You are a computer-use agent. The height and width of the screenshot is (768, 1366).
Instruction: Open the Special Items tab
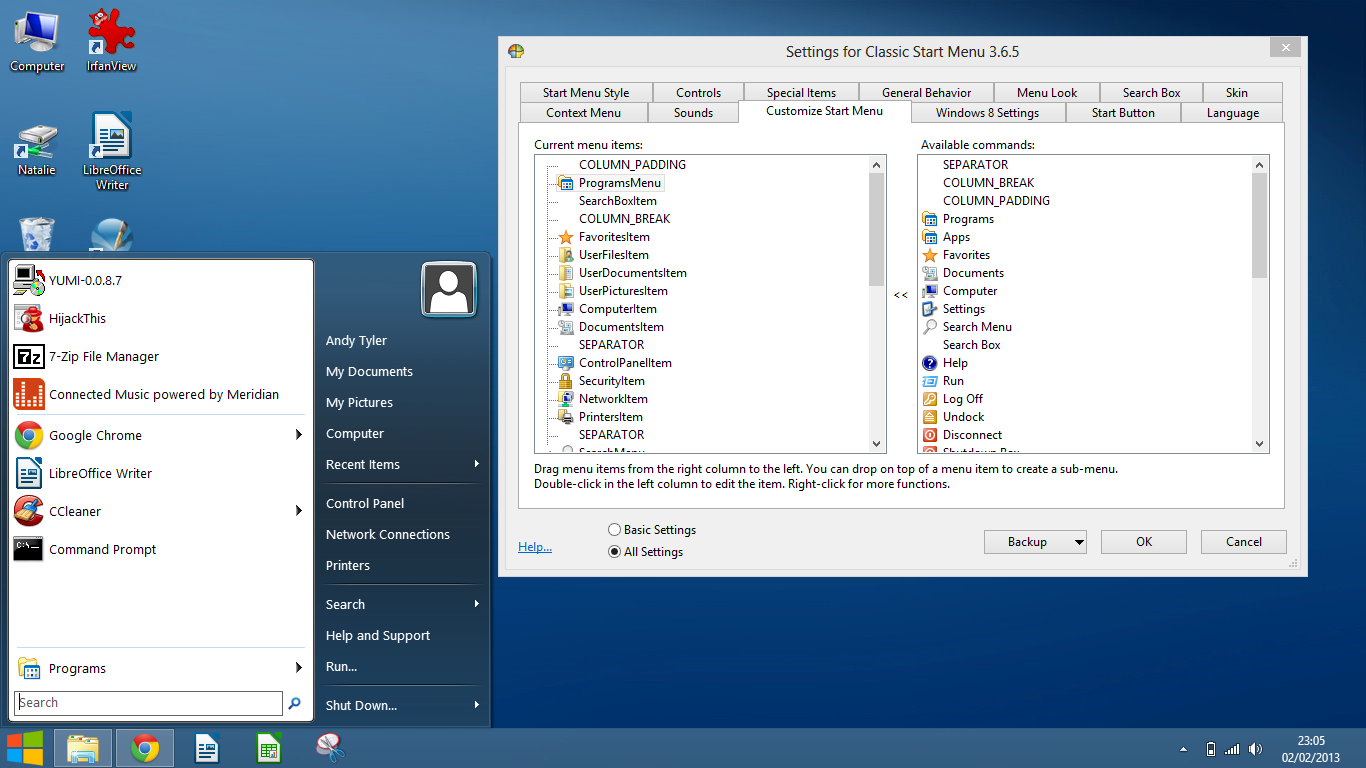coord(801,93)
